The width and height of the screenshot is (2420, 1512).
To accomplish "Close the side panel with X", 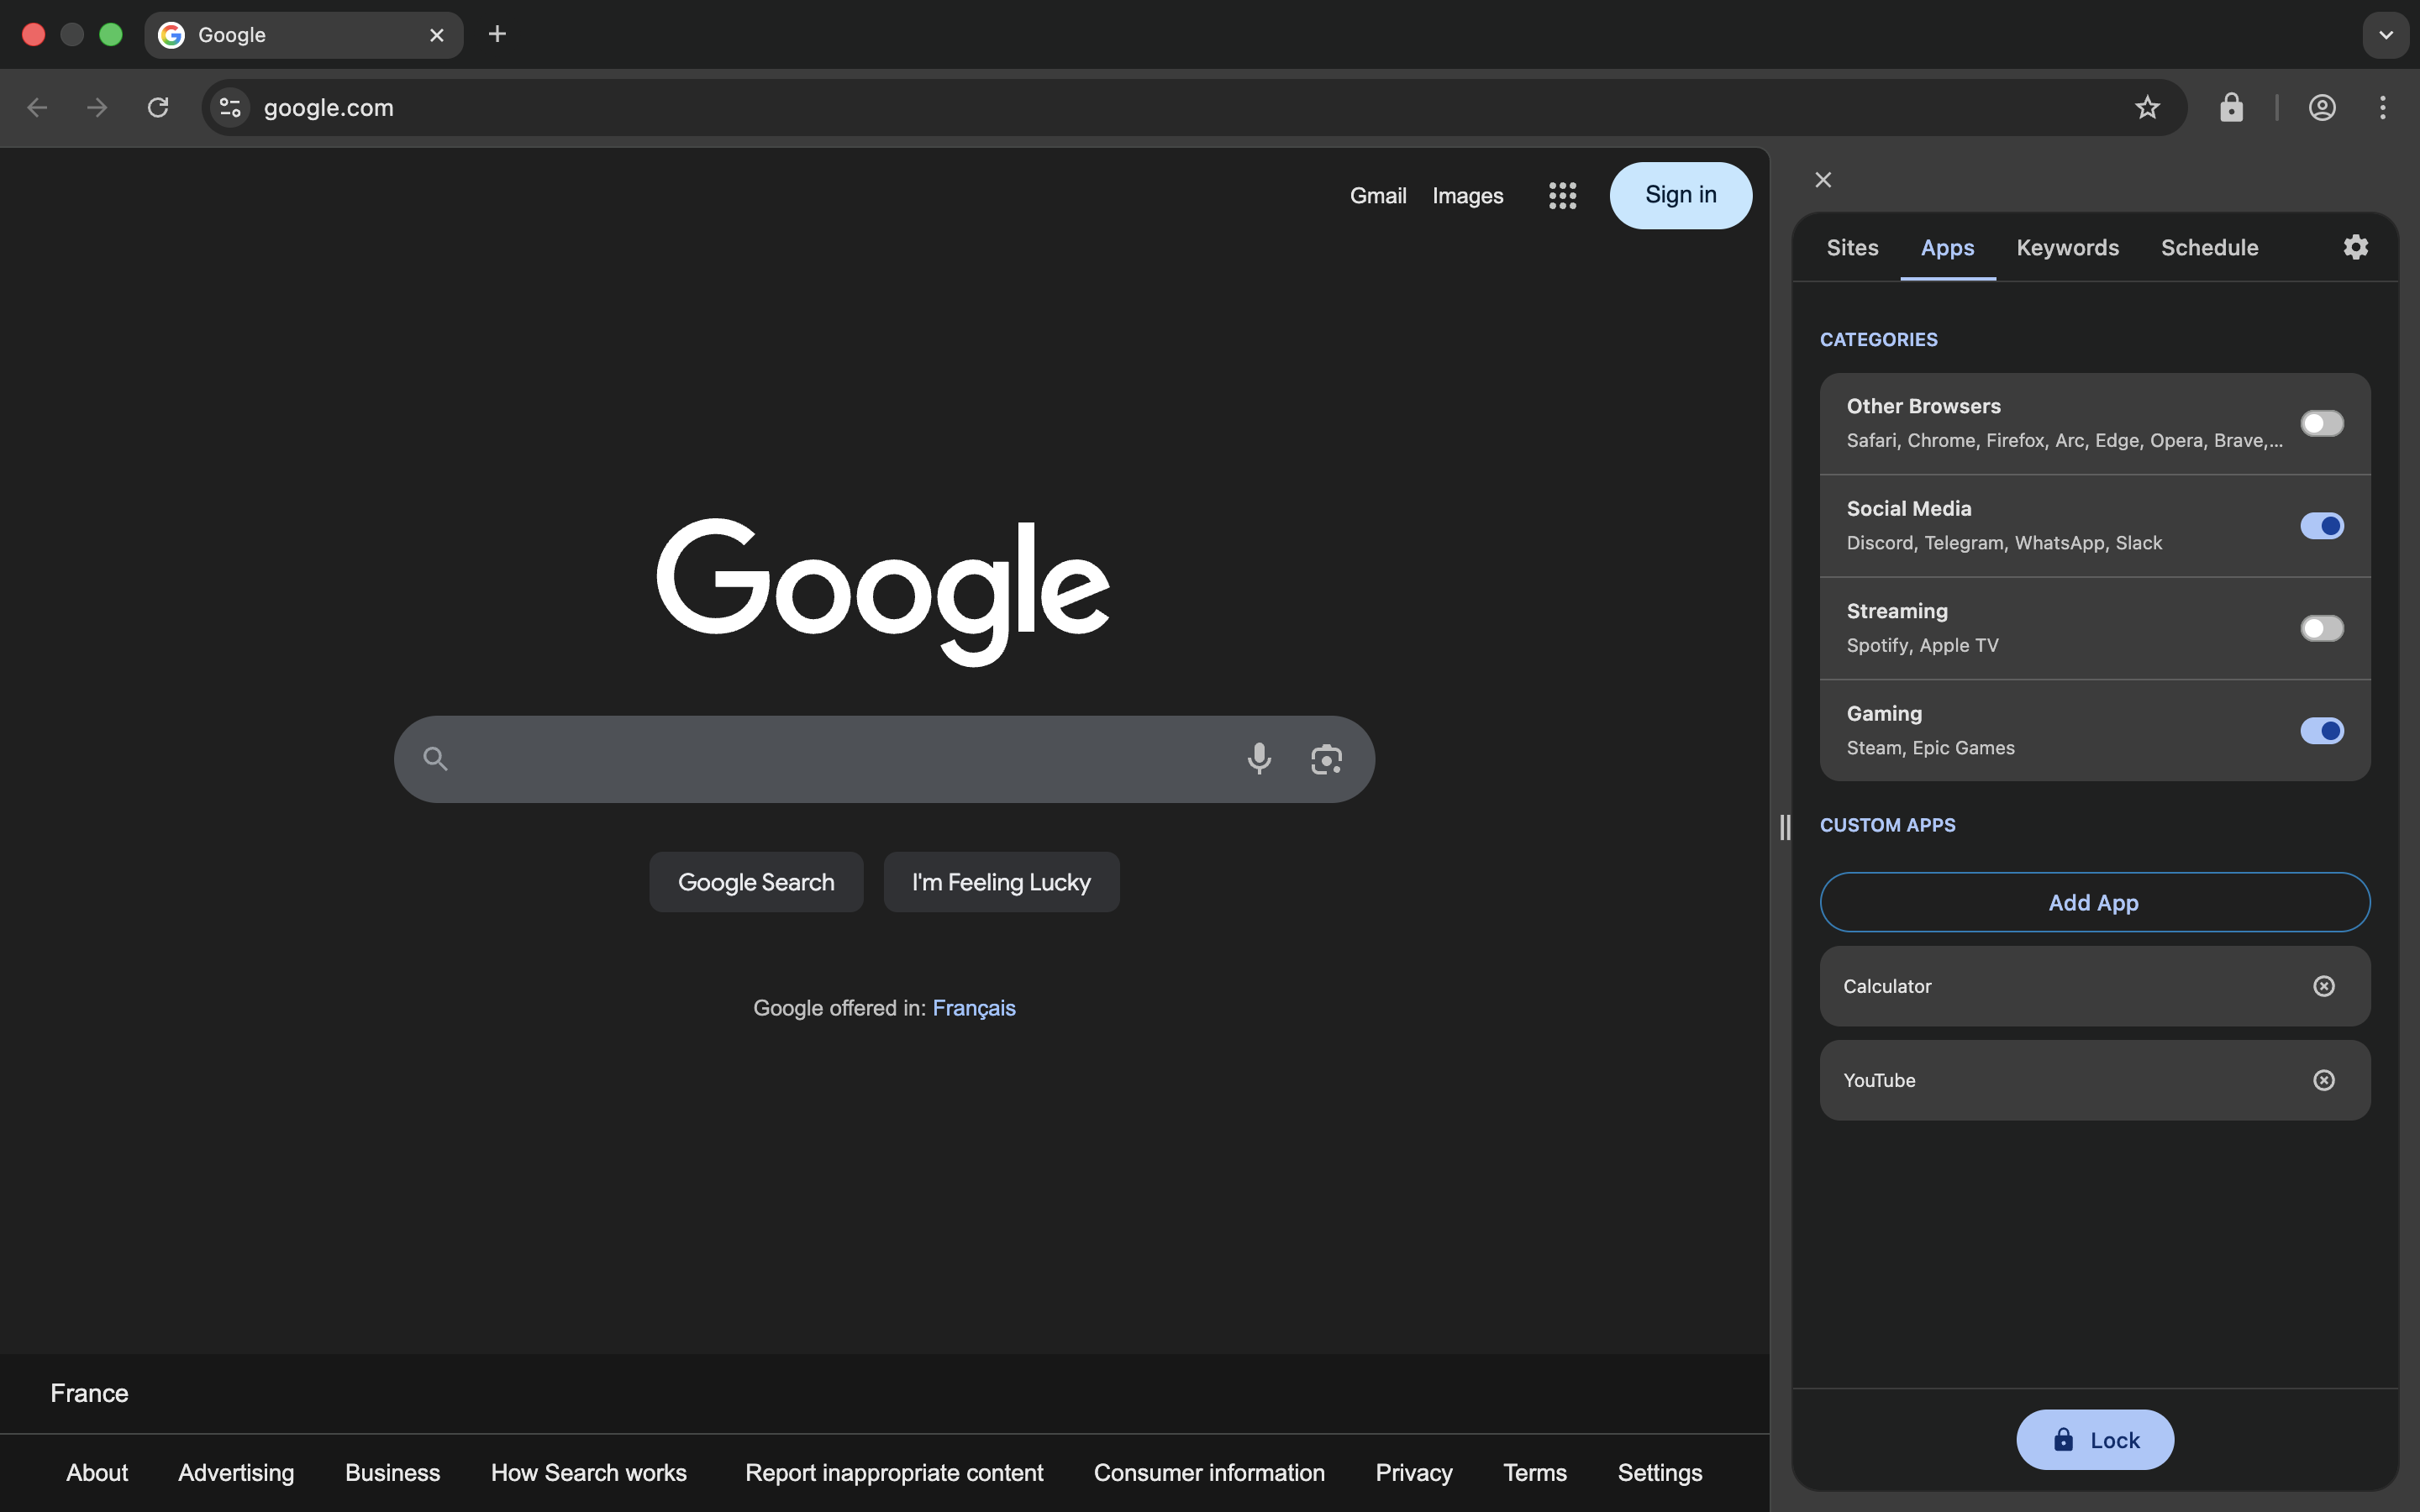I will pyautogui.click(x=1823, y=180).
